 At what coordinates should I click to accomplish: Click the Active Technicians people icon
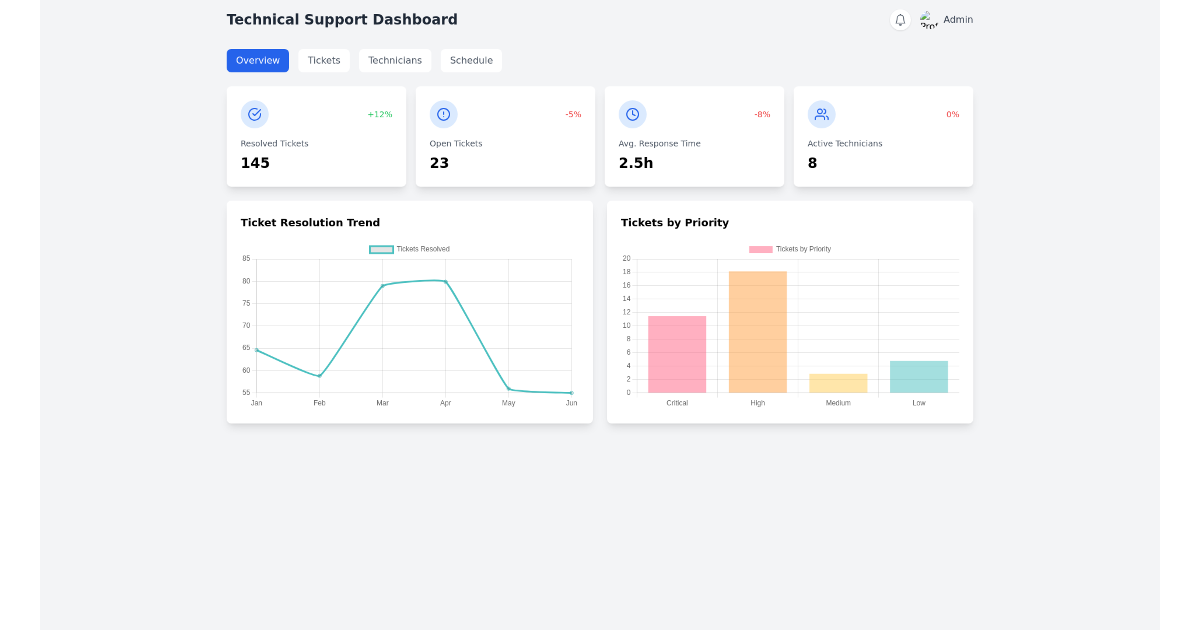pyautogui.click(x=821, y=114)
